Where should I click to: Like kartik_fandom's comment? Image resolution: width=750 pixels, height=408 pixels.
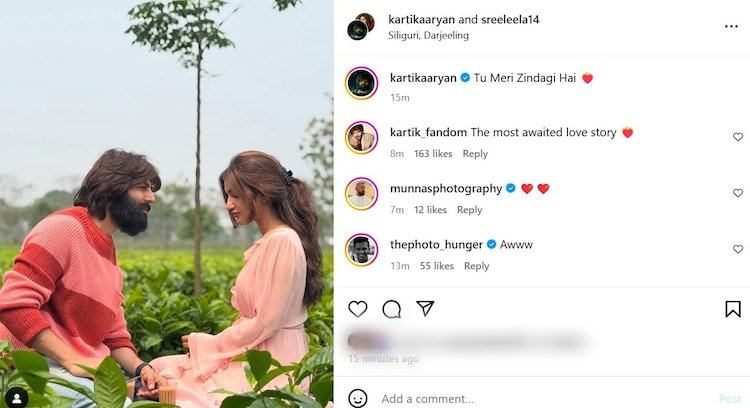tap(738, 137)
